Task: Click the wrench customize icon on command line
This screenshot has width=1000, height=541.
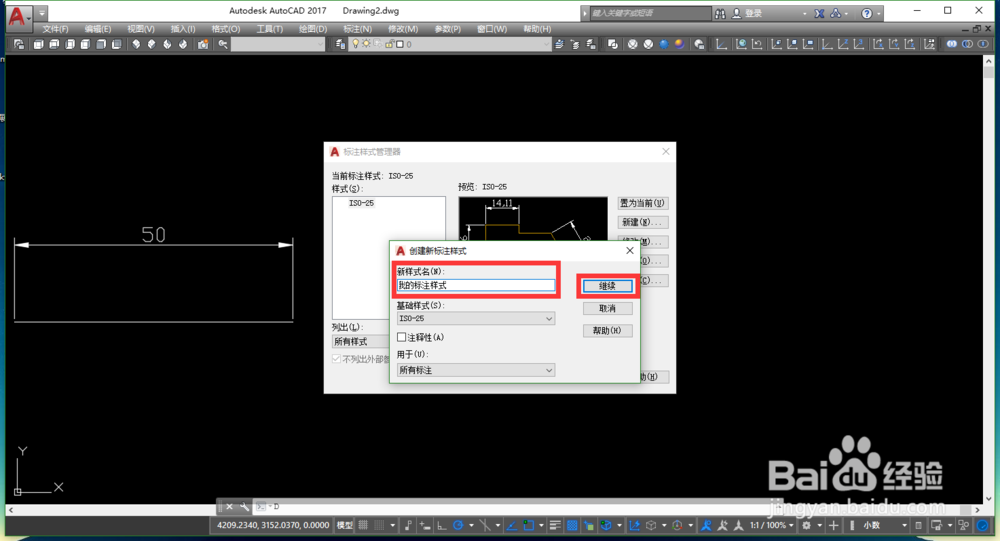Action: point(244,507)
